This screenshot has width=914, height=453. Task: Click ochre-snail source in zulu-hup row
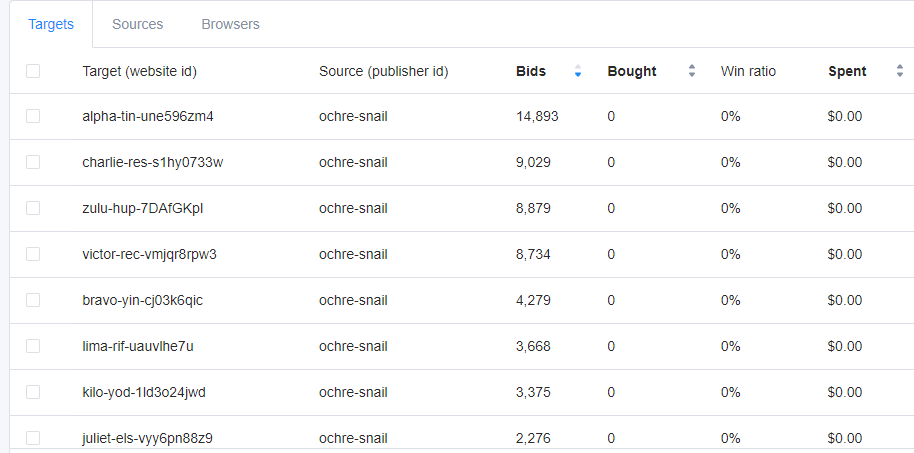(x=353, y=208)
